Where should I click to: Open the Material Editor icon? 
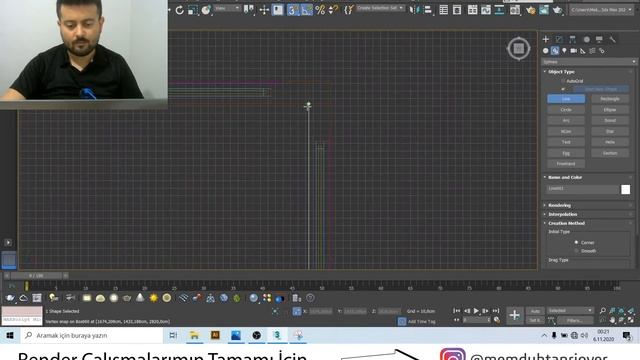(x=515, y=10)
